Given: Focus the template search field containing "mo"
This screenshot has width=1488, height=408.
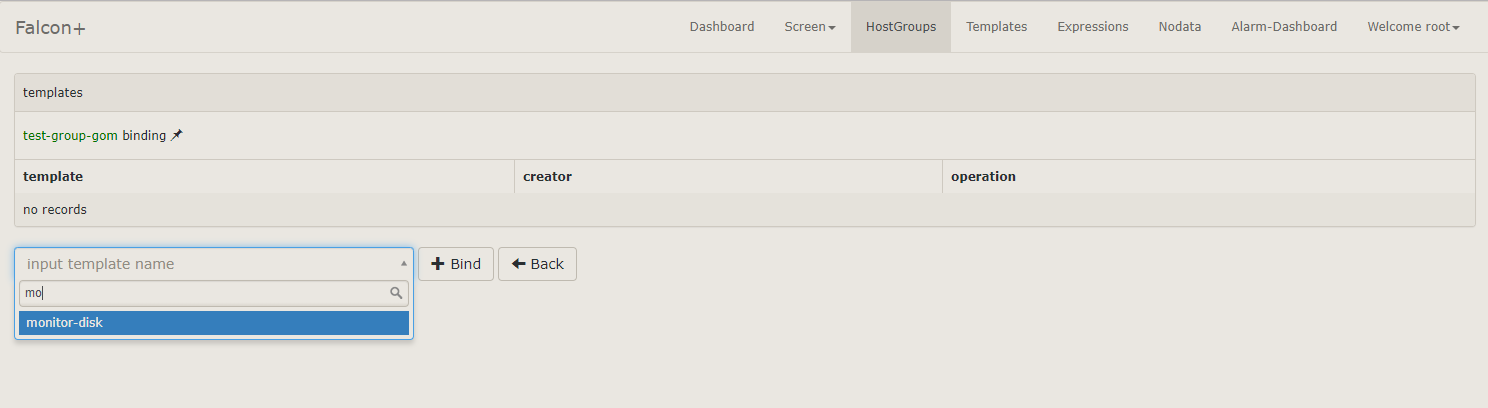Looking at the screenshot, I should [203, 293].
